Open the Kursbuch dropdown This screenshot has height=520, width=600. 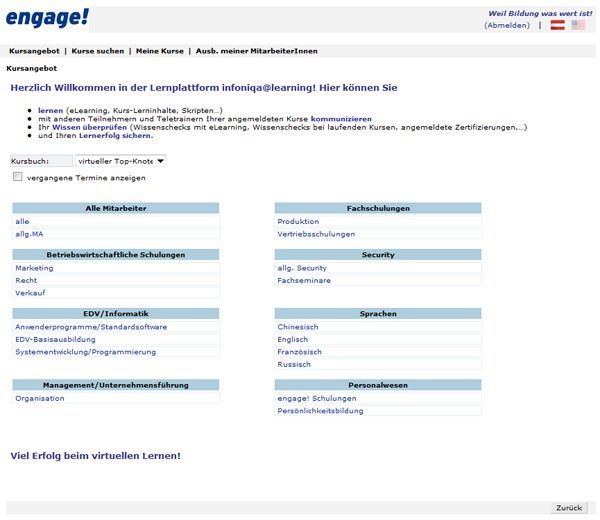click(121, 161)
